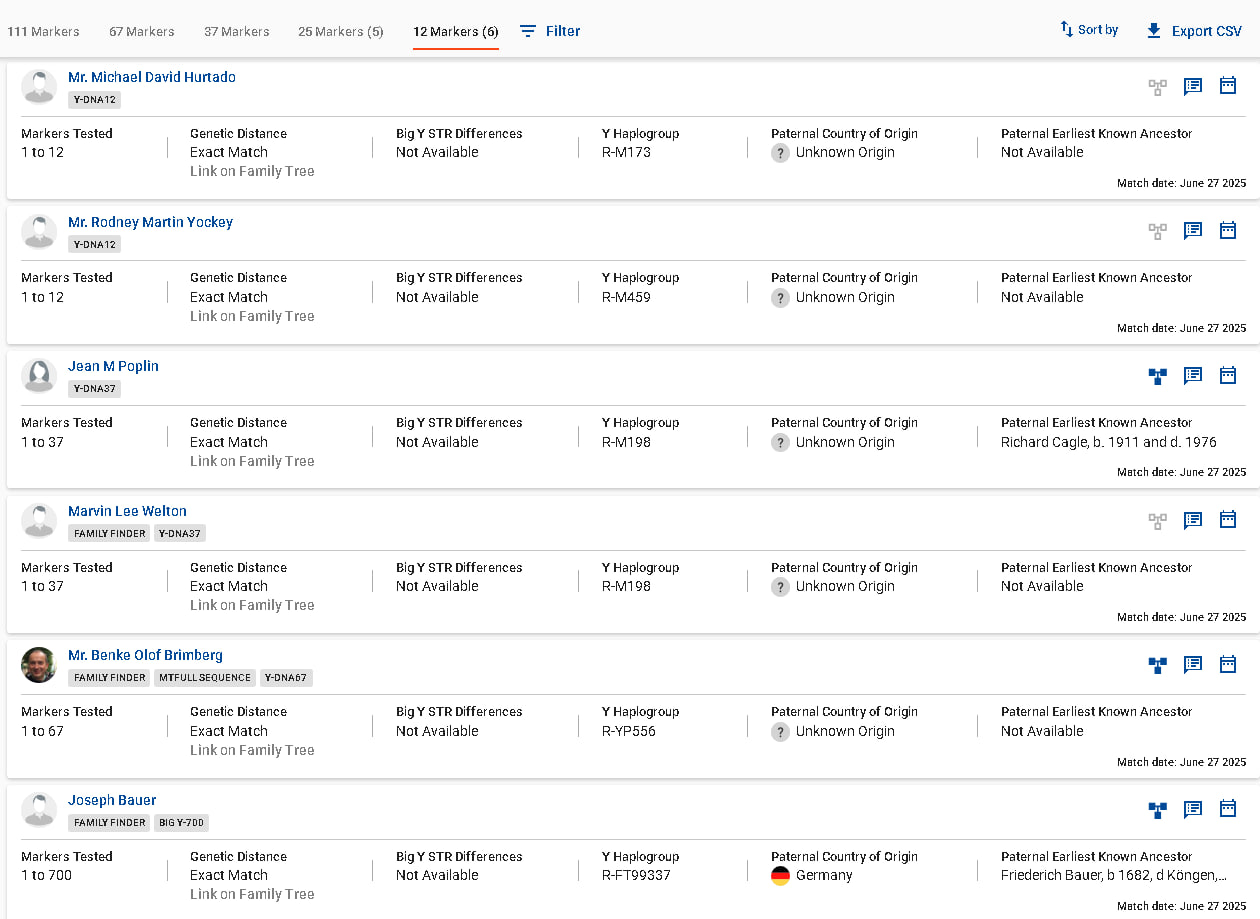Click Unknown Origin question icon for Marvin Welton

[780, 587]
